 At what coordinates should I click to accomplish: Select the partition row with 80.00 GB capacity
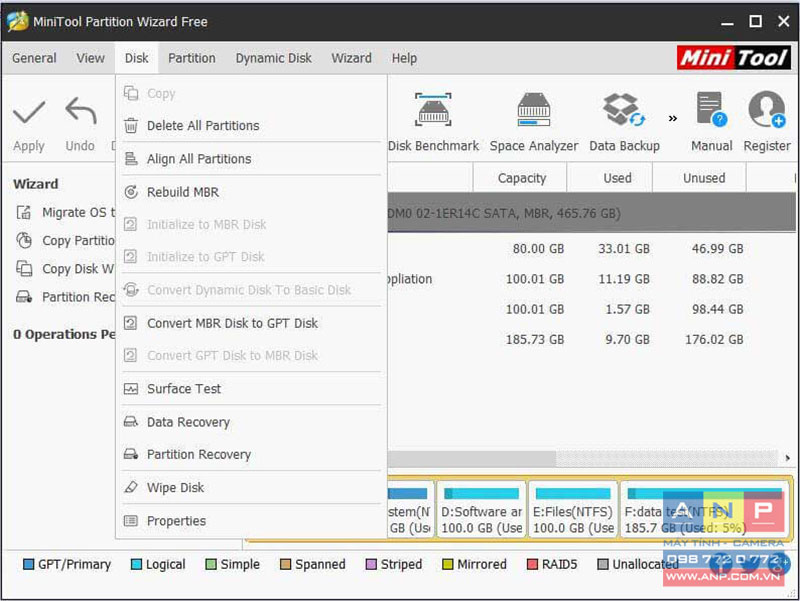tap(592, 248)
